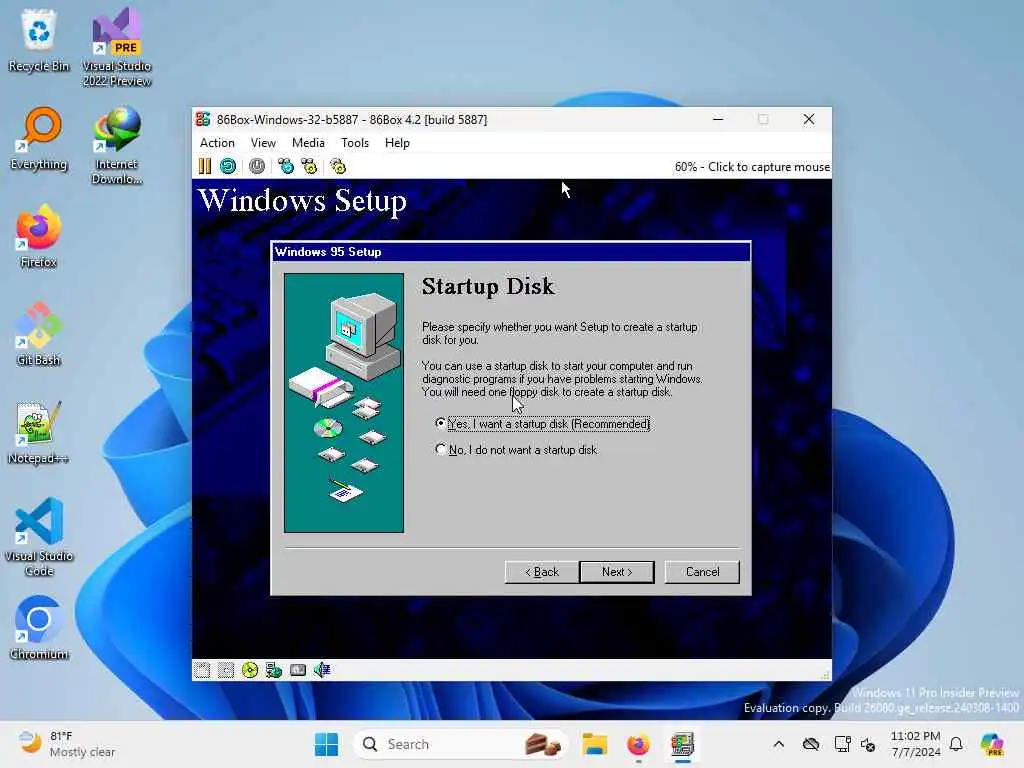Open the Windows Start menu
This screenshot has width=1024, height=768.
pos(327,744)
